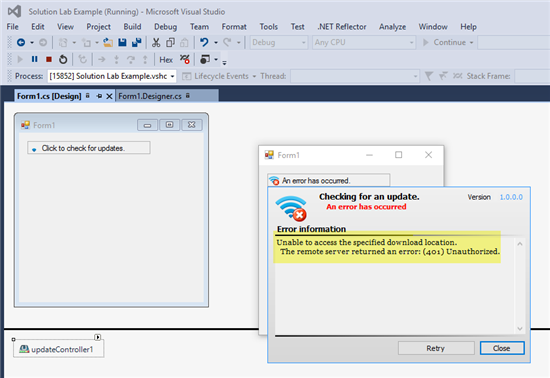Click the Show Next Statement arrow icon

click(x=102, y=60)
